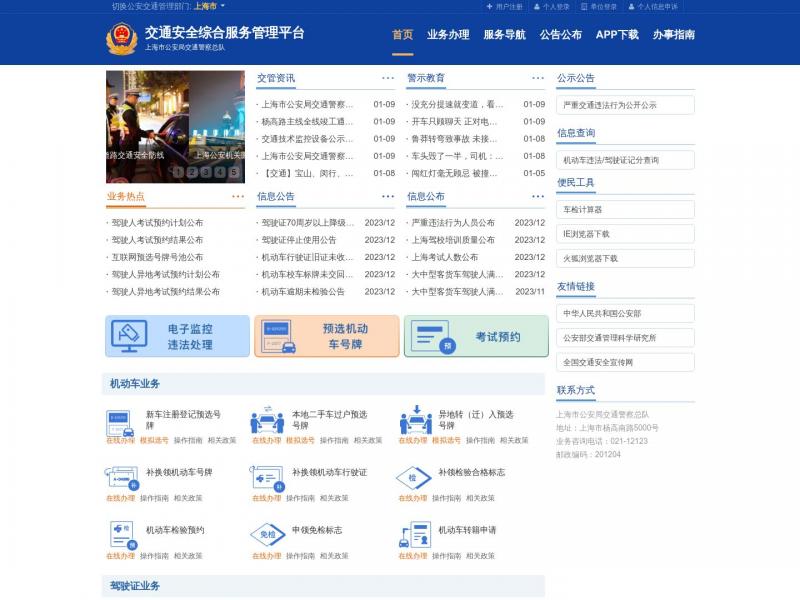The width and height of the screenshot is (800, 600).
Task: Expand more items in 信息公告
Action: click(x=388, y=196)
